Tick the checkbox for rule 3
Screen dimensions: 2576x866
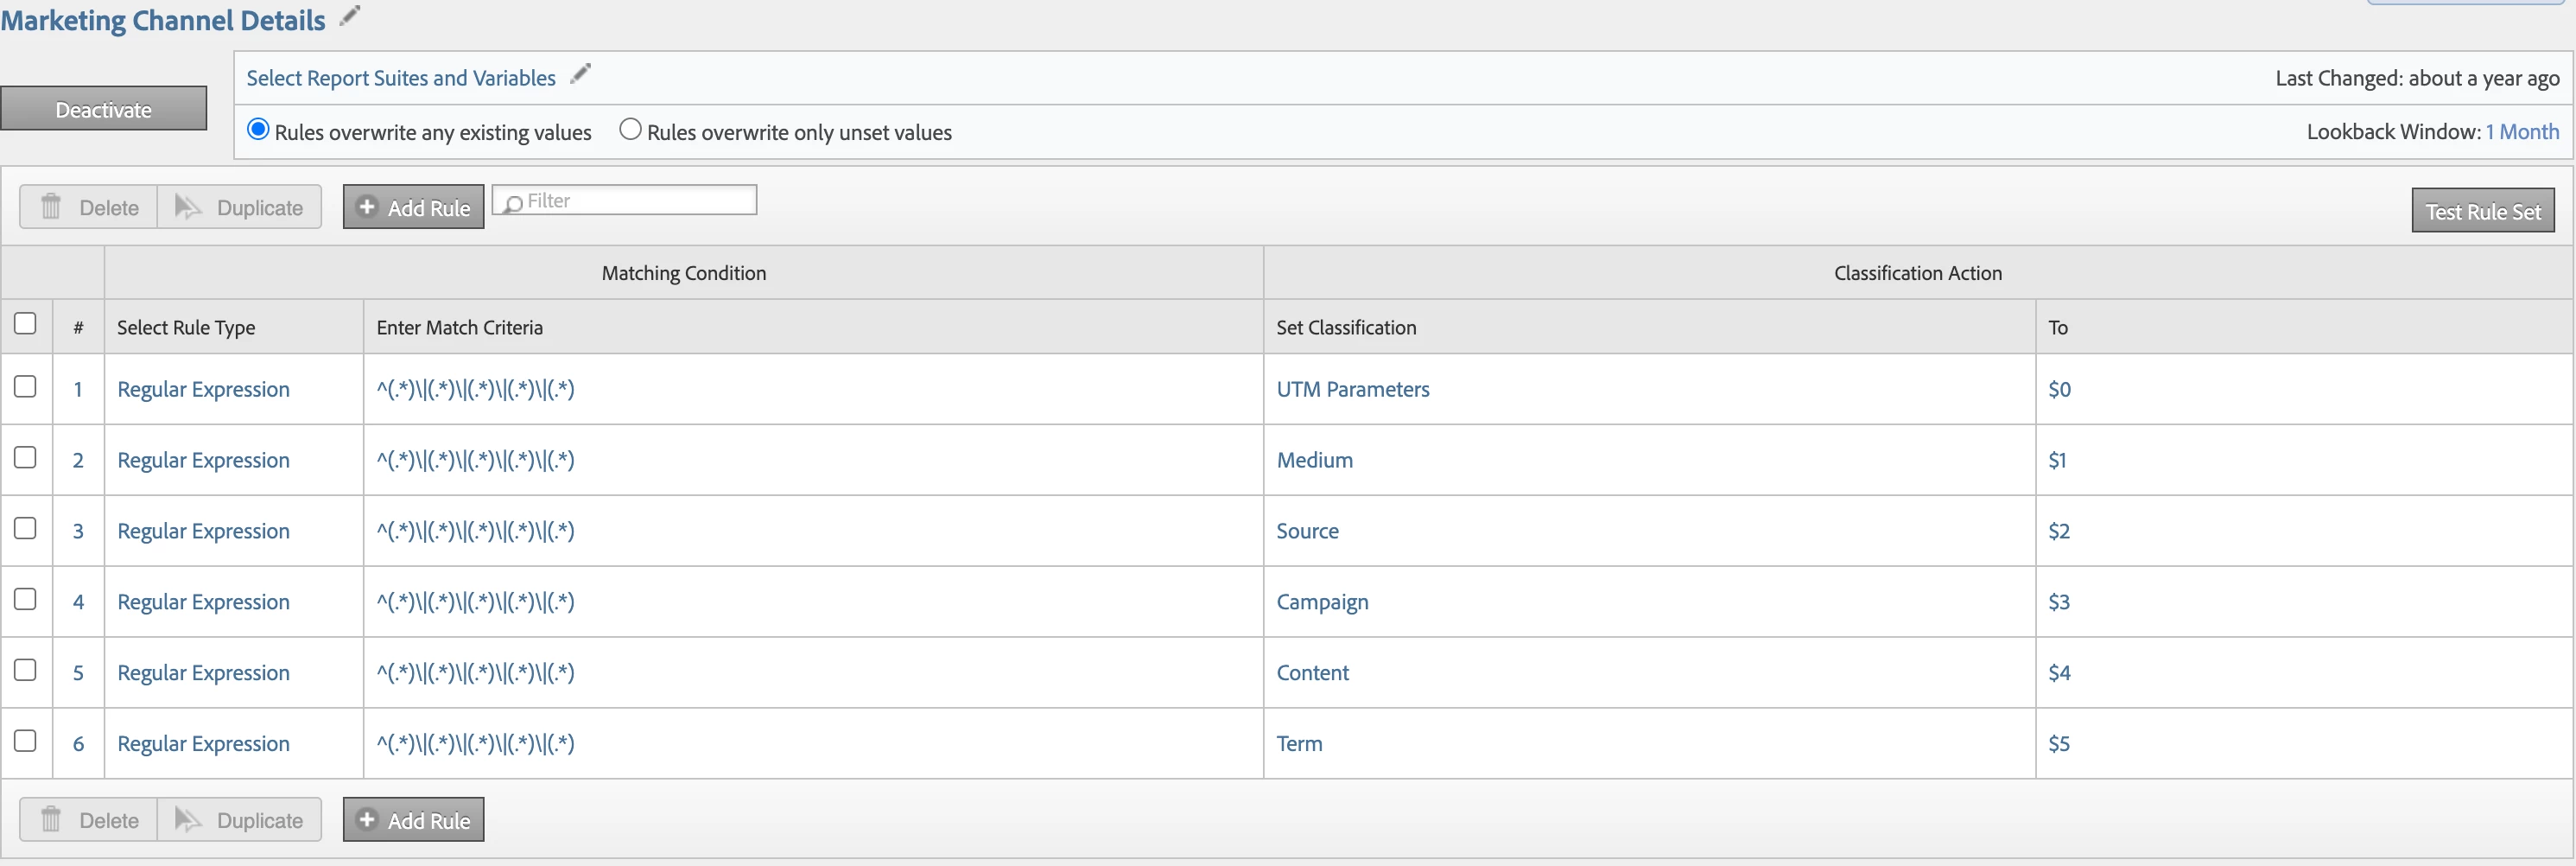25,528
